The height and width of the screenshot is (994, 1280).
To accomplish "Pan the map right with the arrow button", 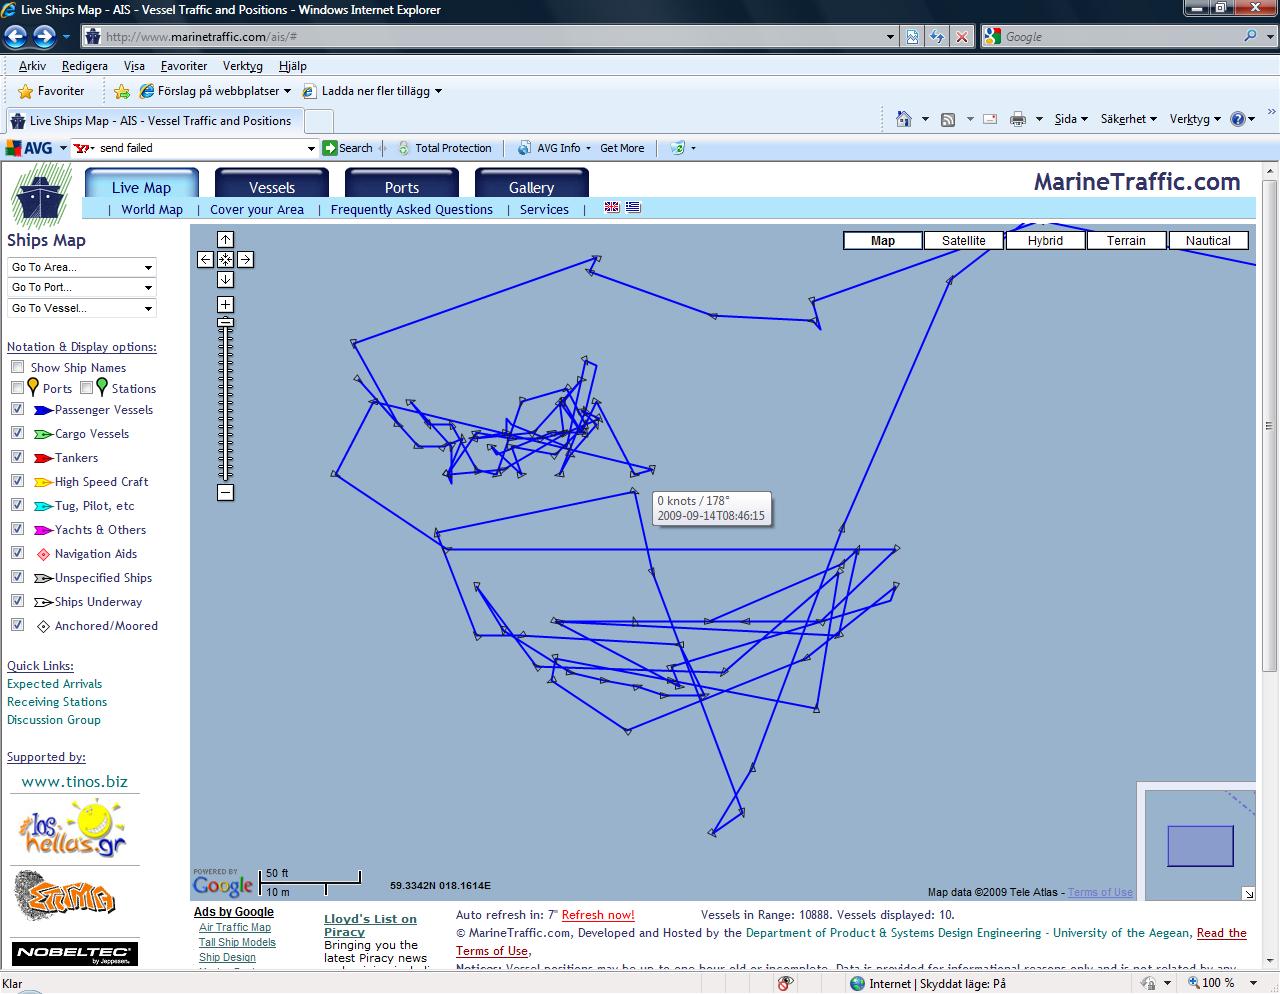I will point(245,259).
